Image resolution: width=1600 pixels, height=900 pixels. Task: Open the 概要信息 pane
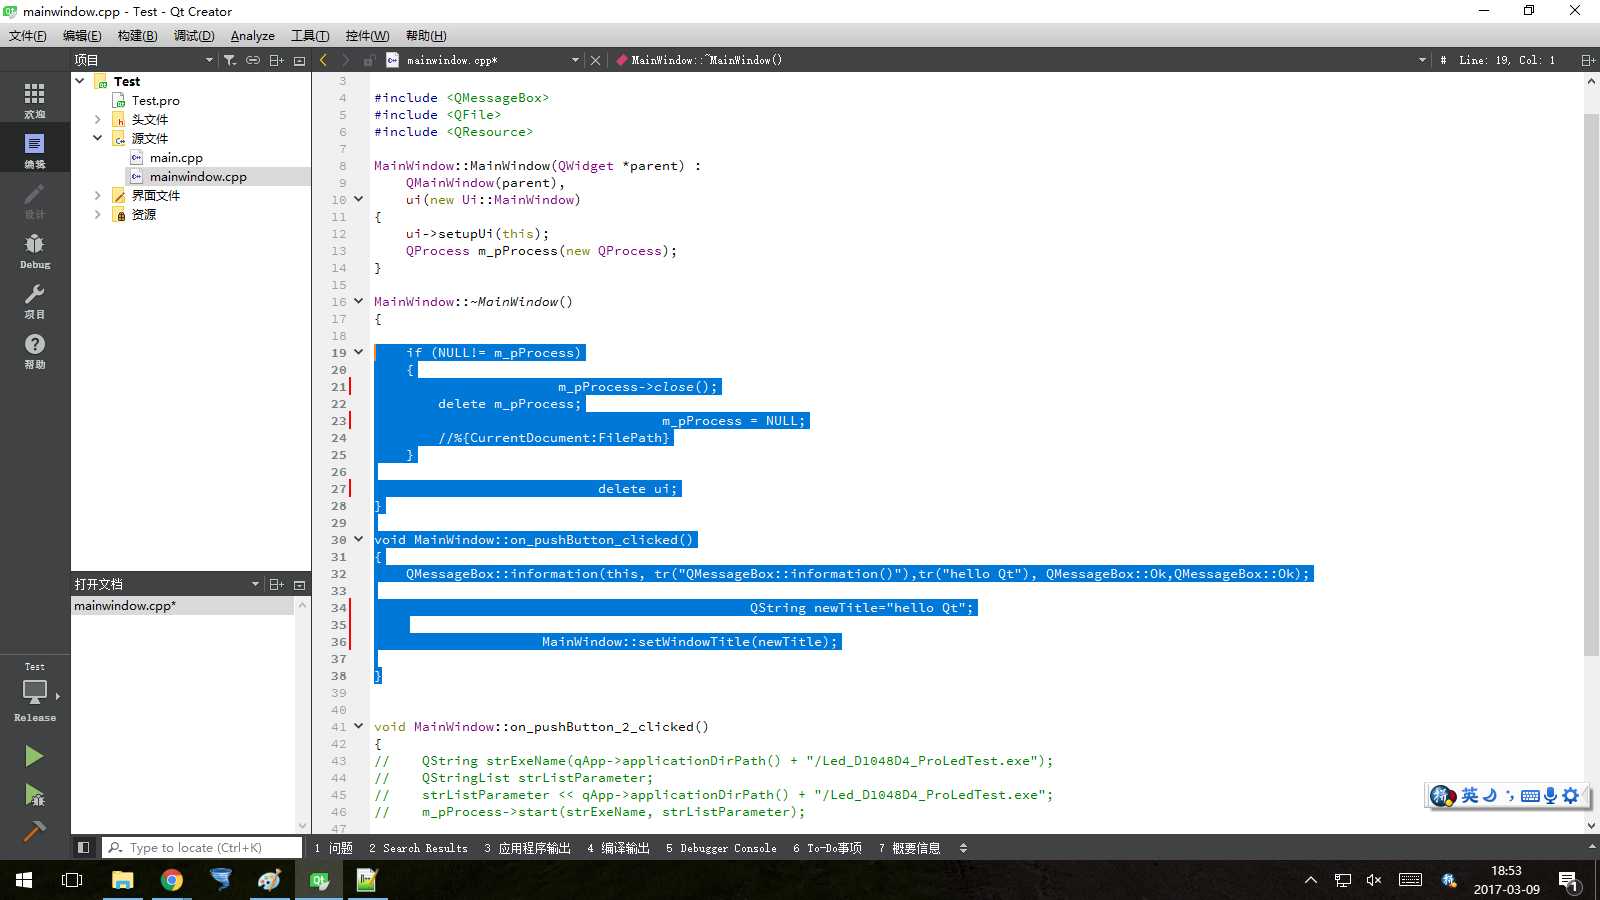[x=909, y=848]
